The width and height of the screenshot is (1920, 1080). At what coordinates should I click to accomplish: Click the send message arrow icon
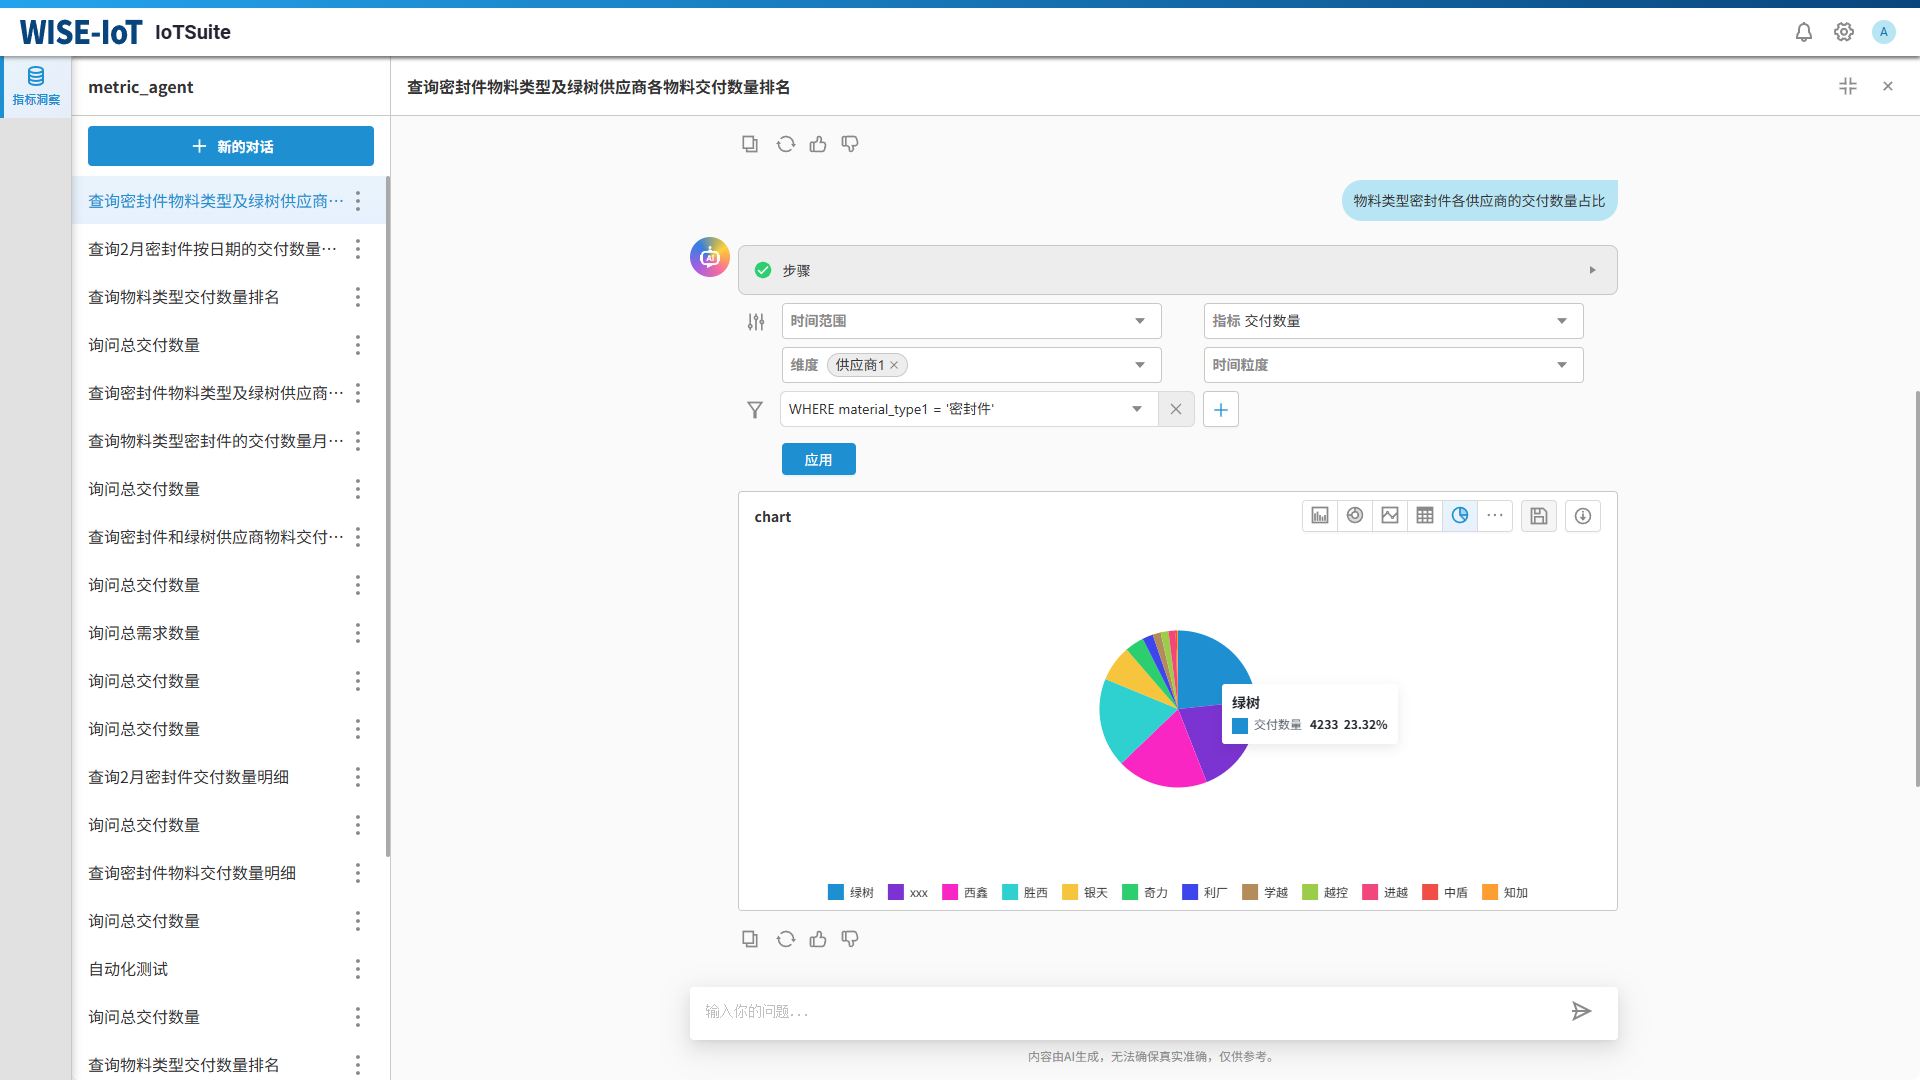(1581, 1011)
